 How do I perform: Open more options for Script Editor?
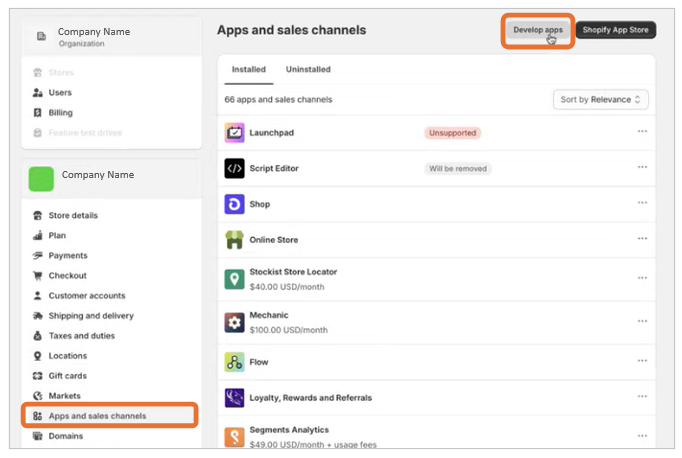point(642,167)
